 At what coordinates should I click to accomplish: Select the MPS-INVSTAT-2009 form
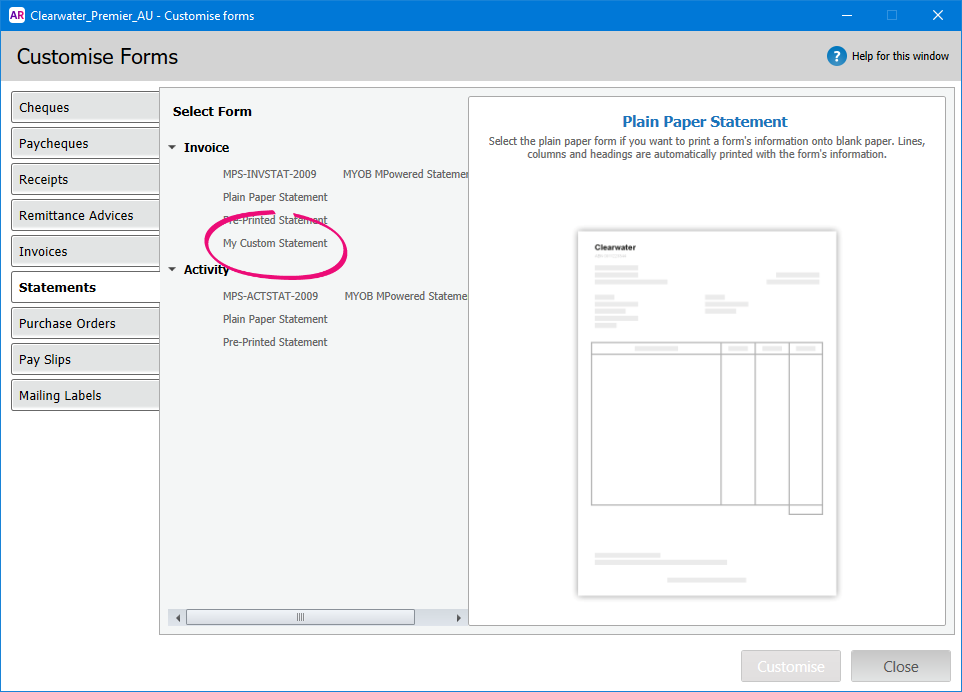(x=270, y=174)
